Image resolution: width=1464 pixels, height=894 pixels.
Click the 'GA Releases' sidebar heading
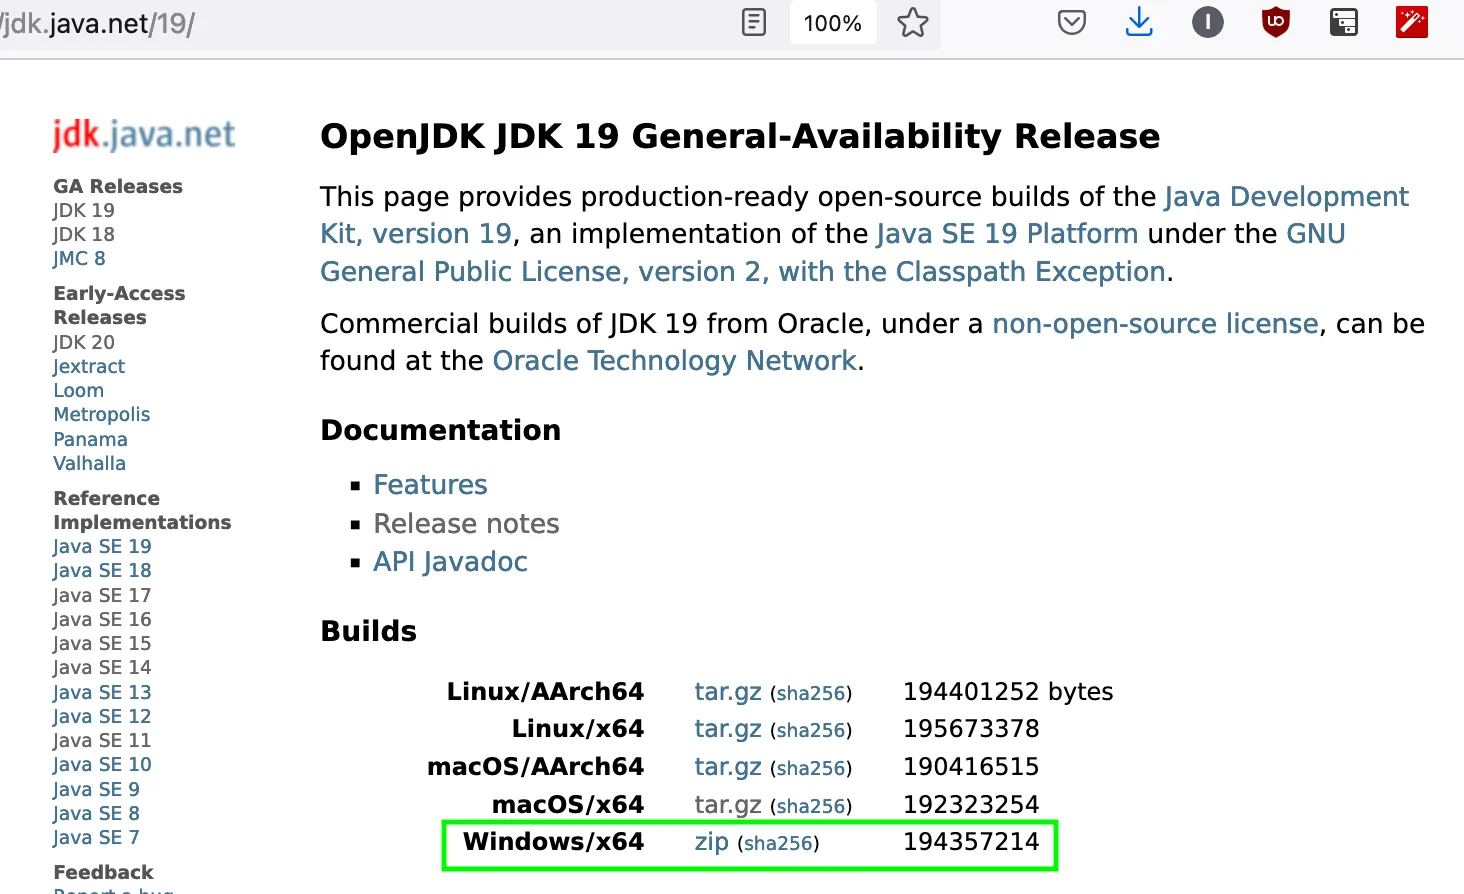click(118, 186)
